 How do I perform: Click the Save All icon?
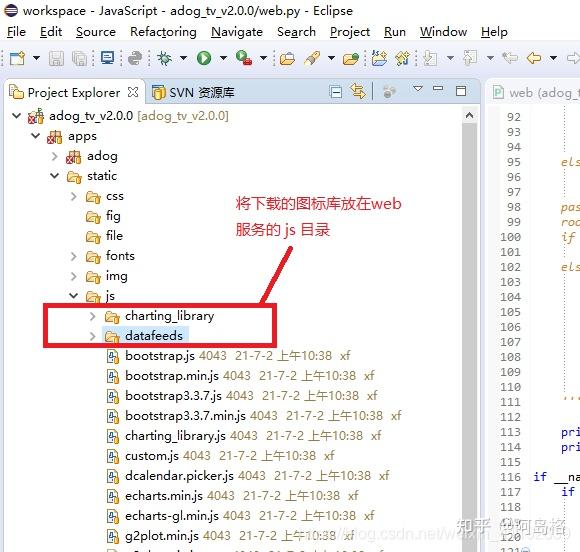(x=79, y=58)
